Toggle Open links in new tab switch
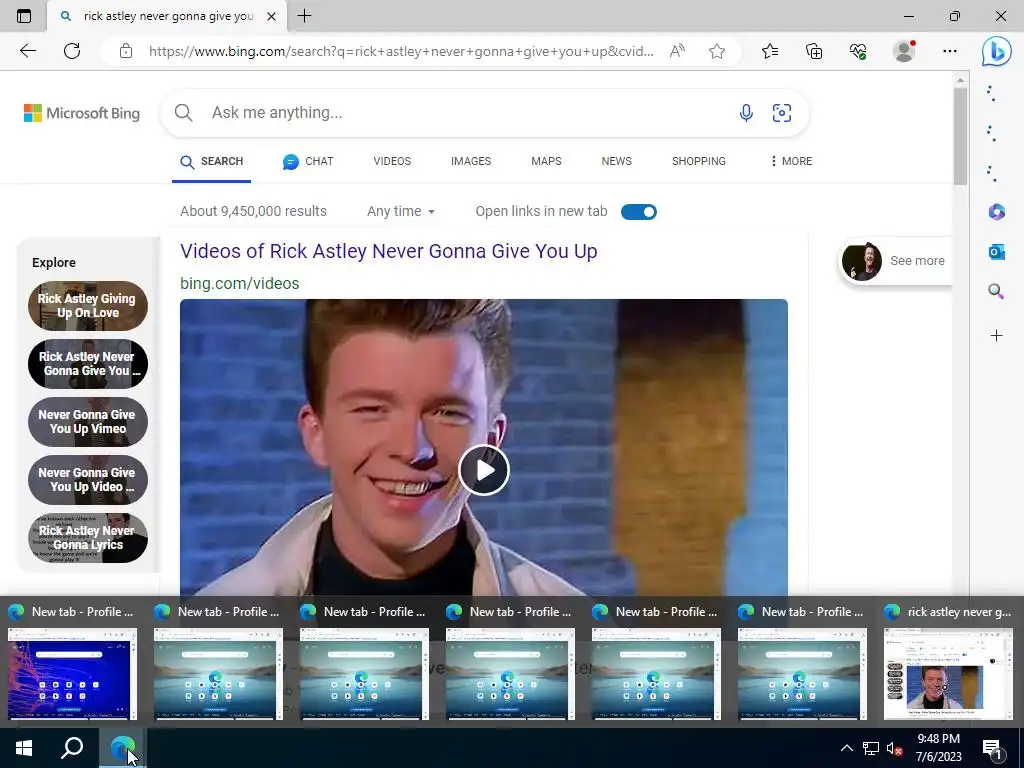 coord(639,212)
